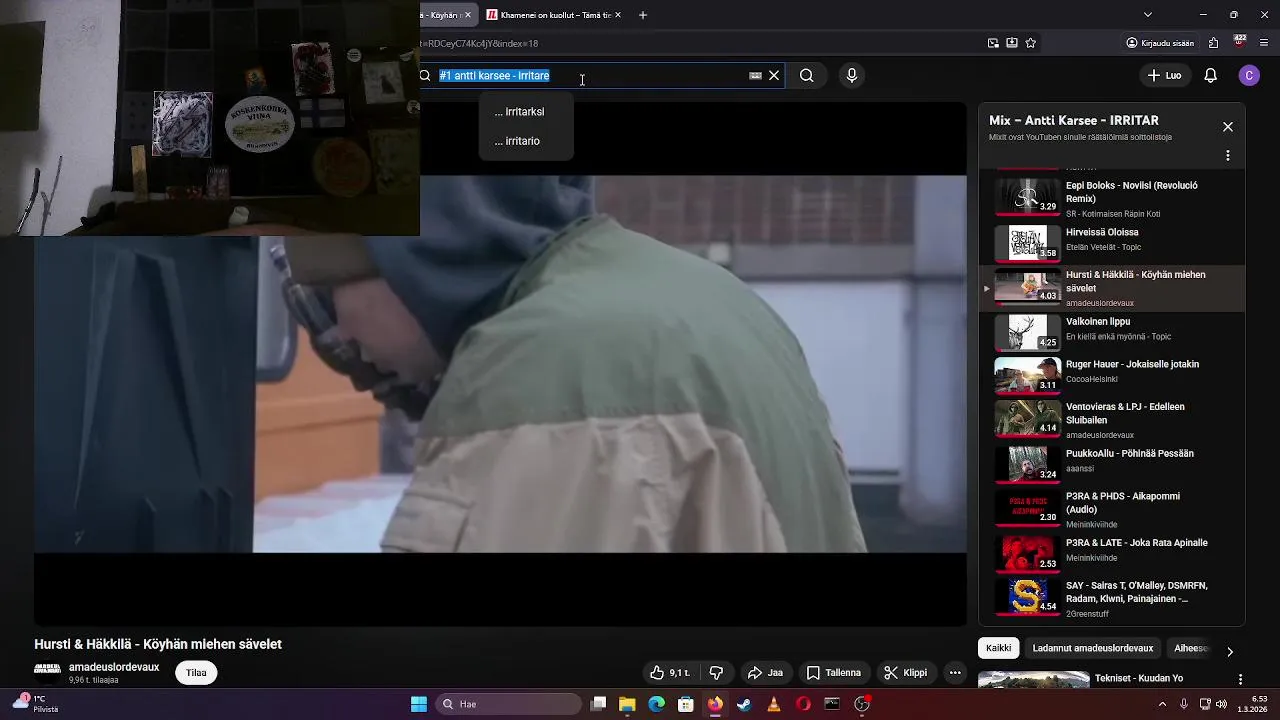
Task: Click the YouTube search magnifier button
Action: pos(806,76)
